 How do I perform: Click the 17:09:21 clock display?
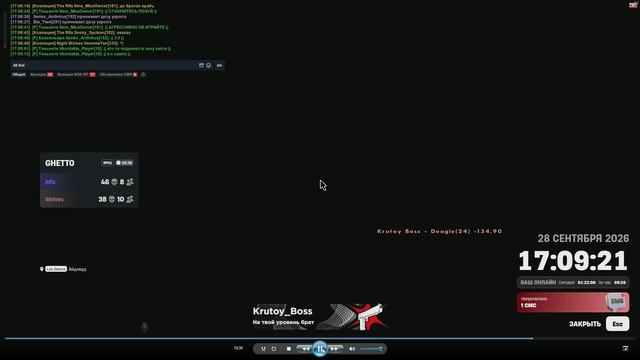[x=573, y=260]
